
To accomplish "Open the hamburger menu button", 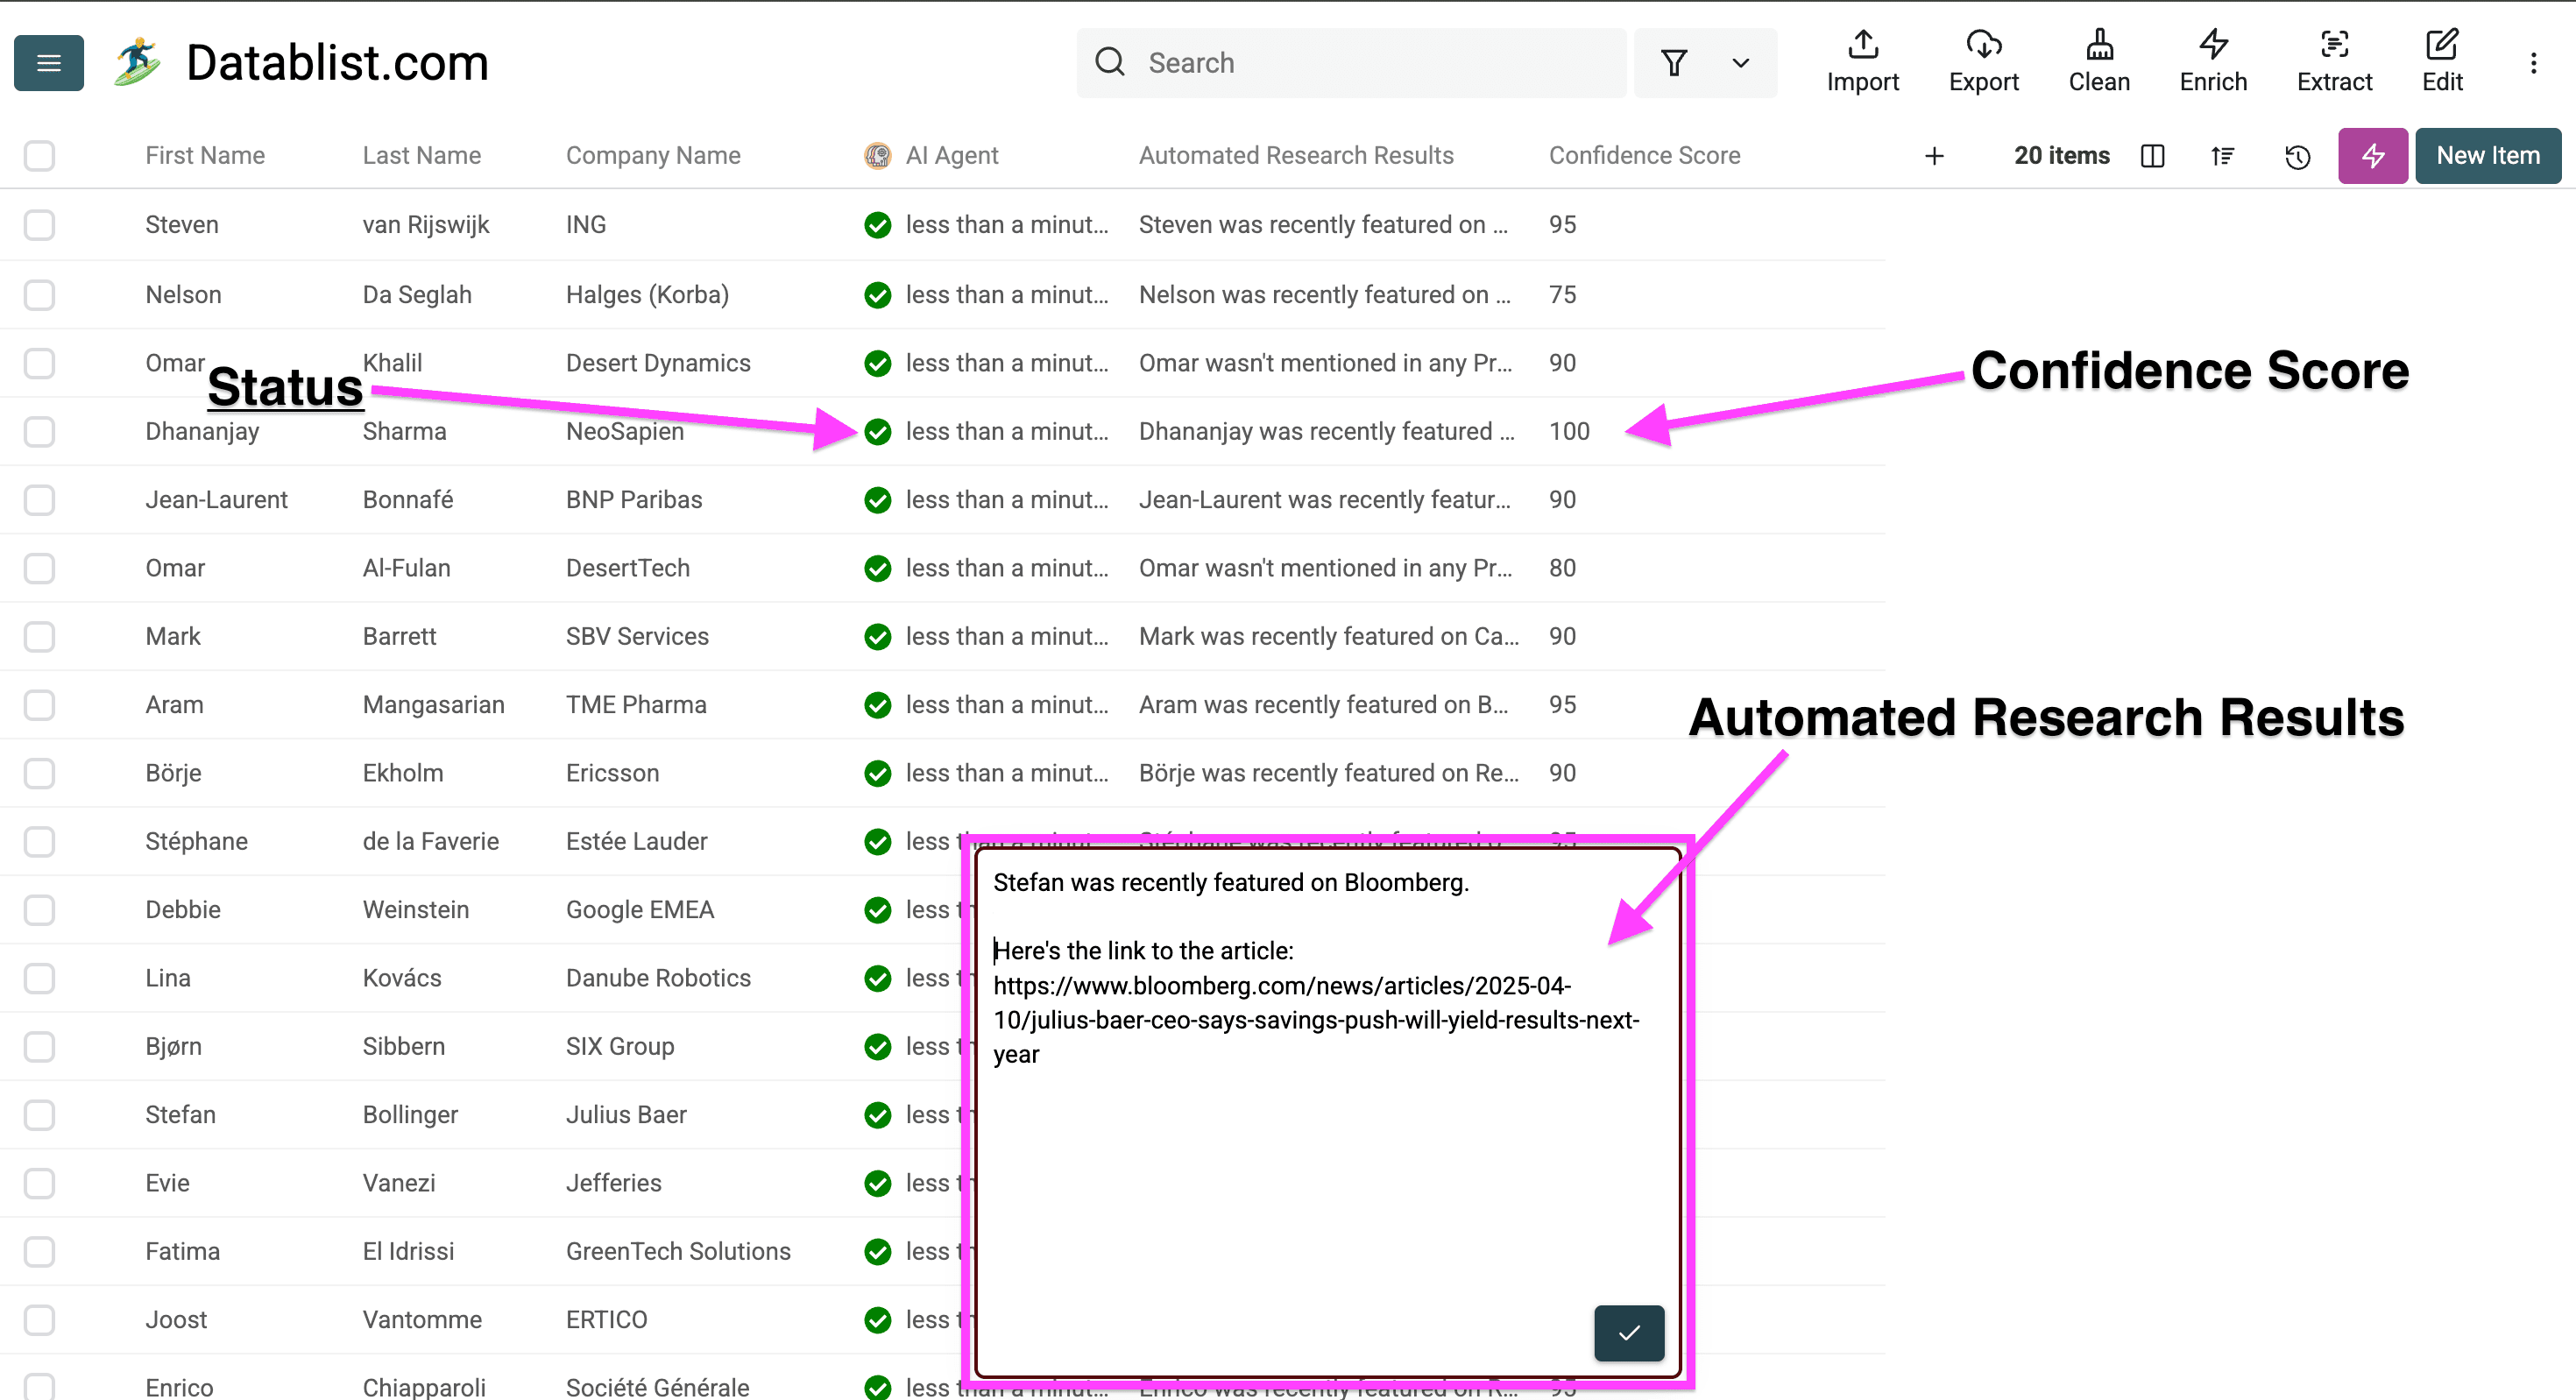I will click(48, 63).
